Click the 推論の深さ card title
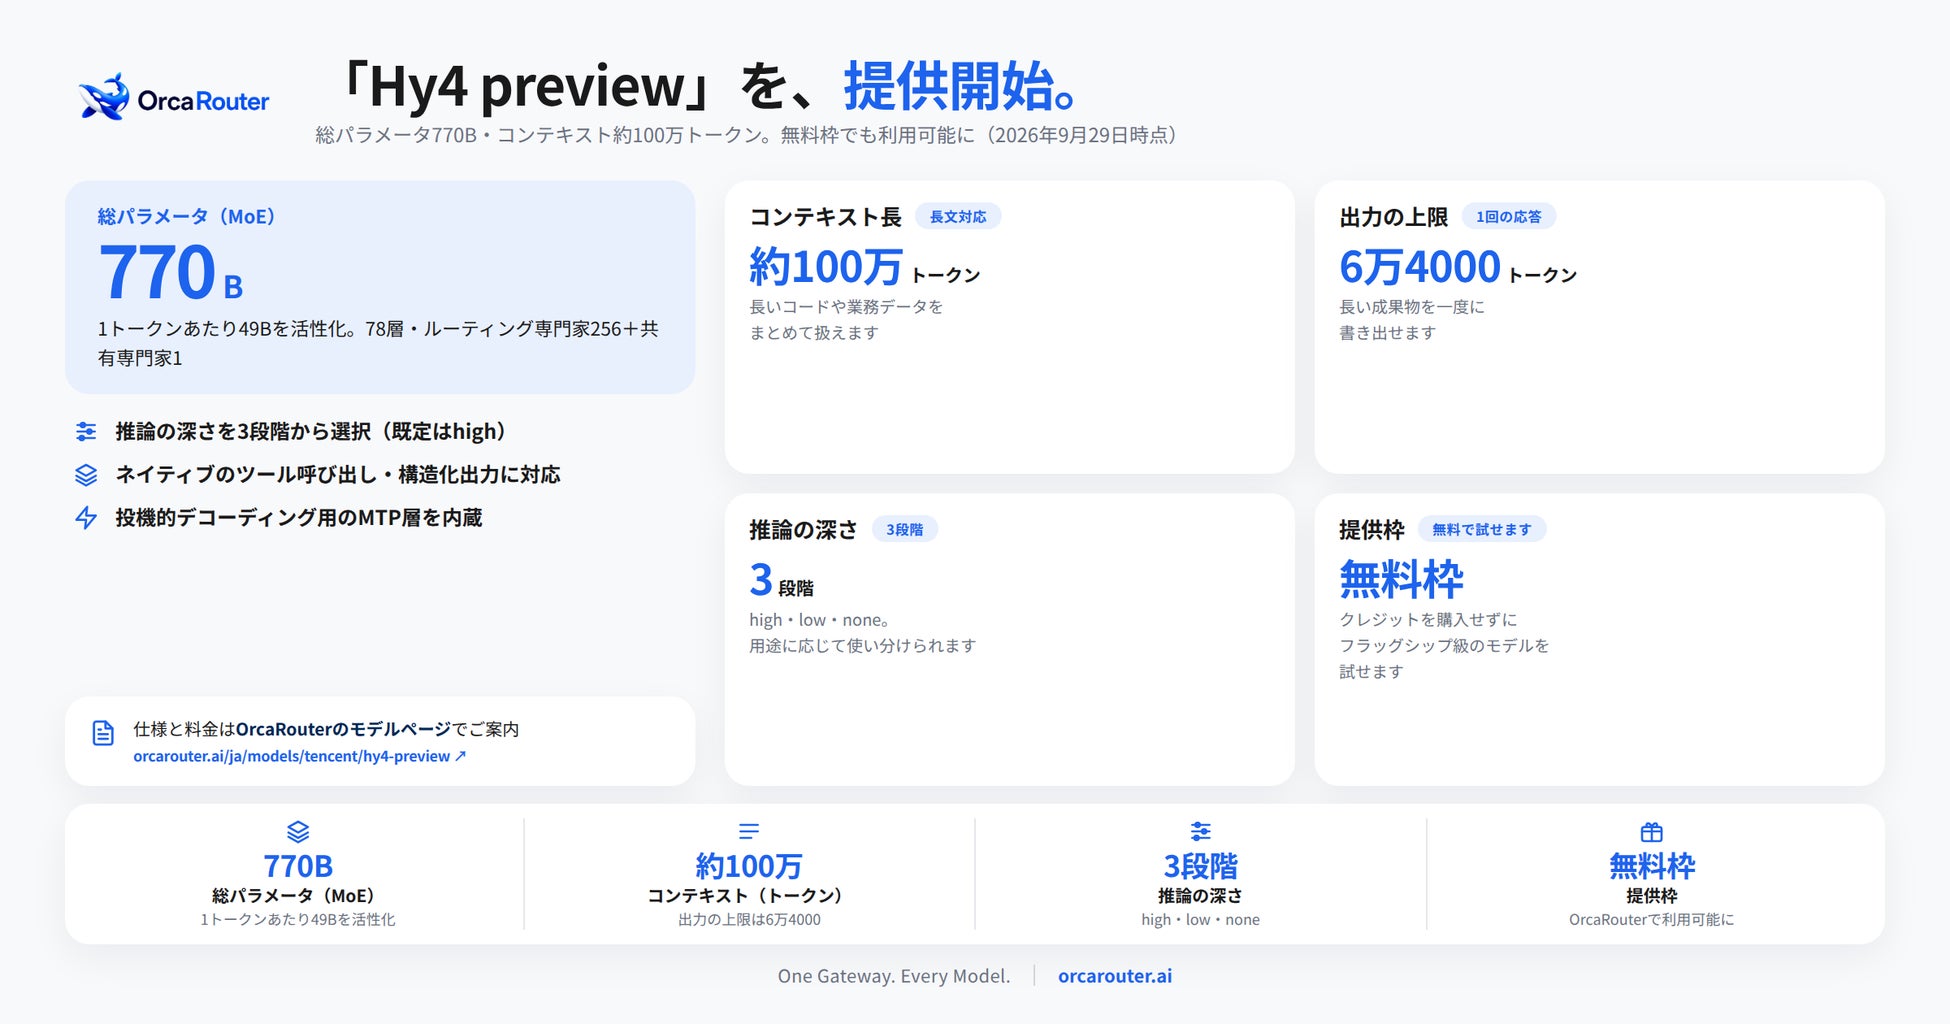This screenshot has width=1950, height=1024. [804, 530]
